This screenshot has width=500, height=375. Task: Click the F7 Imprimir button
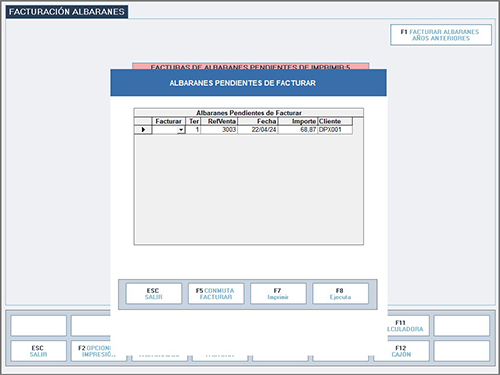278,294
